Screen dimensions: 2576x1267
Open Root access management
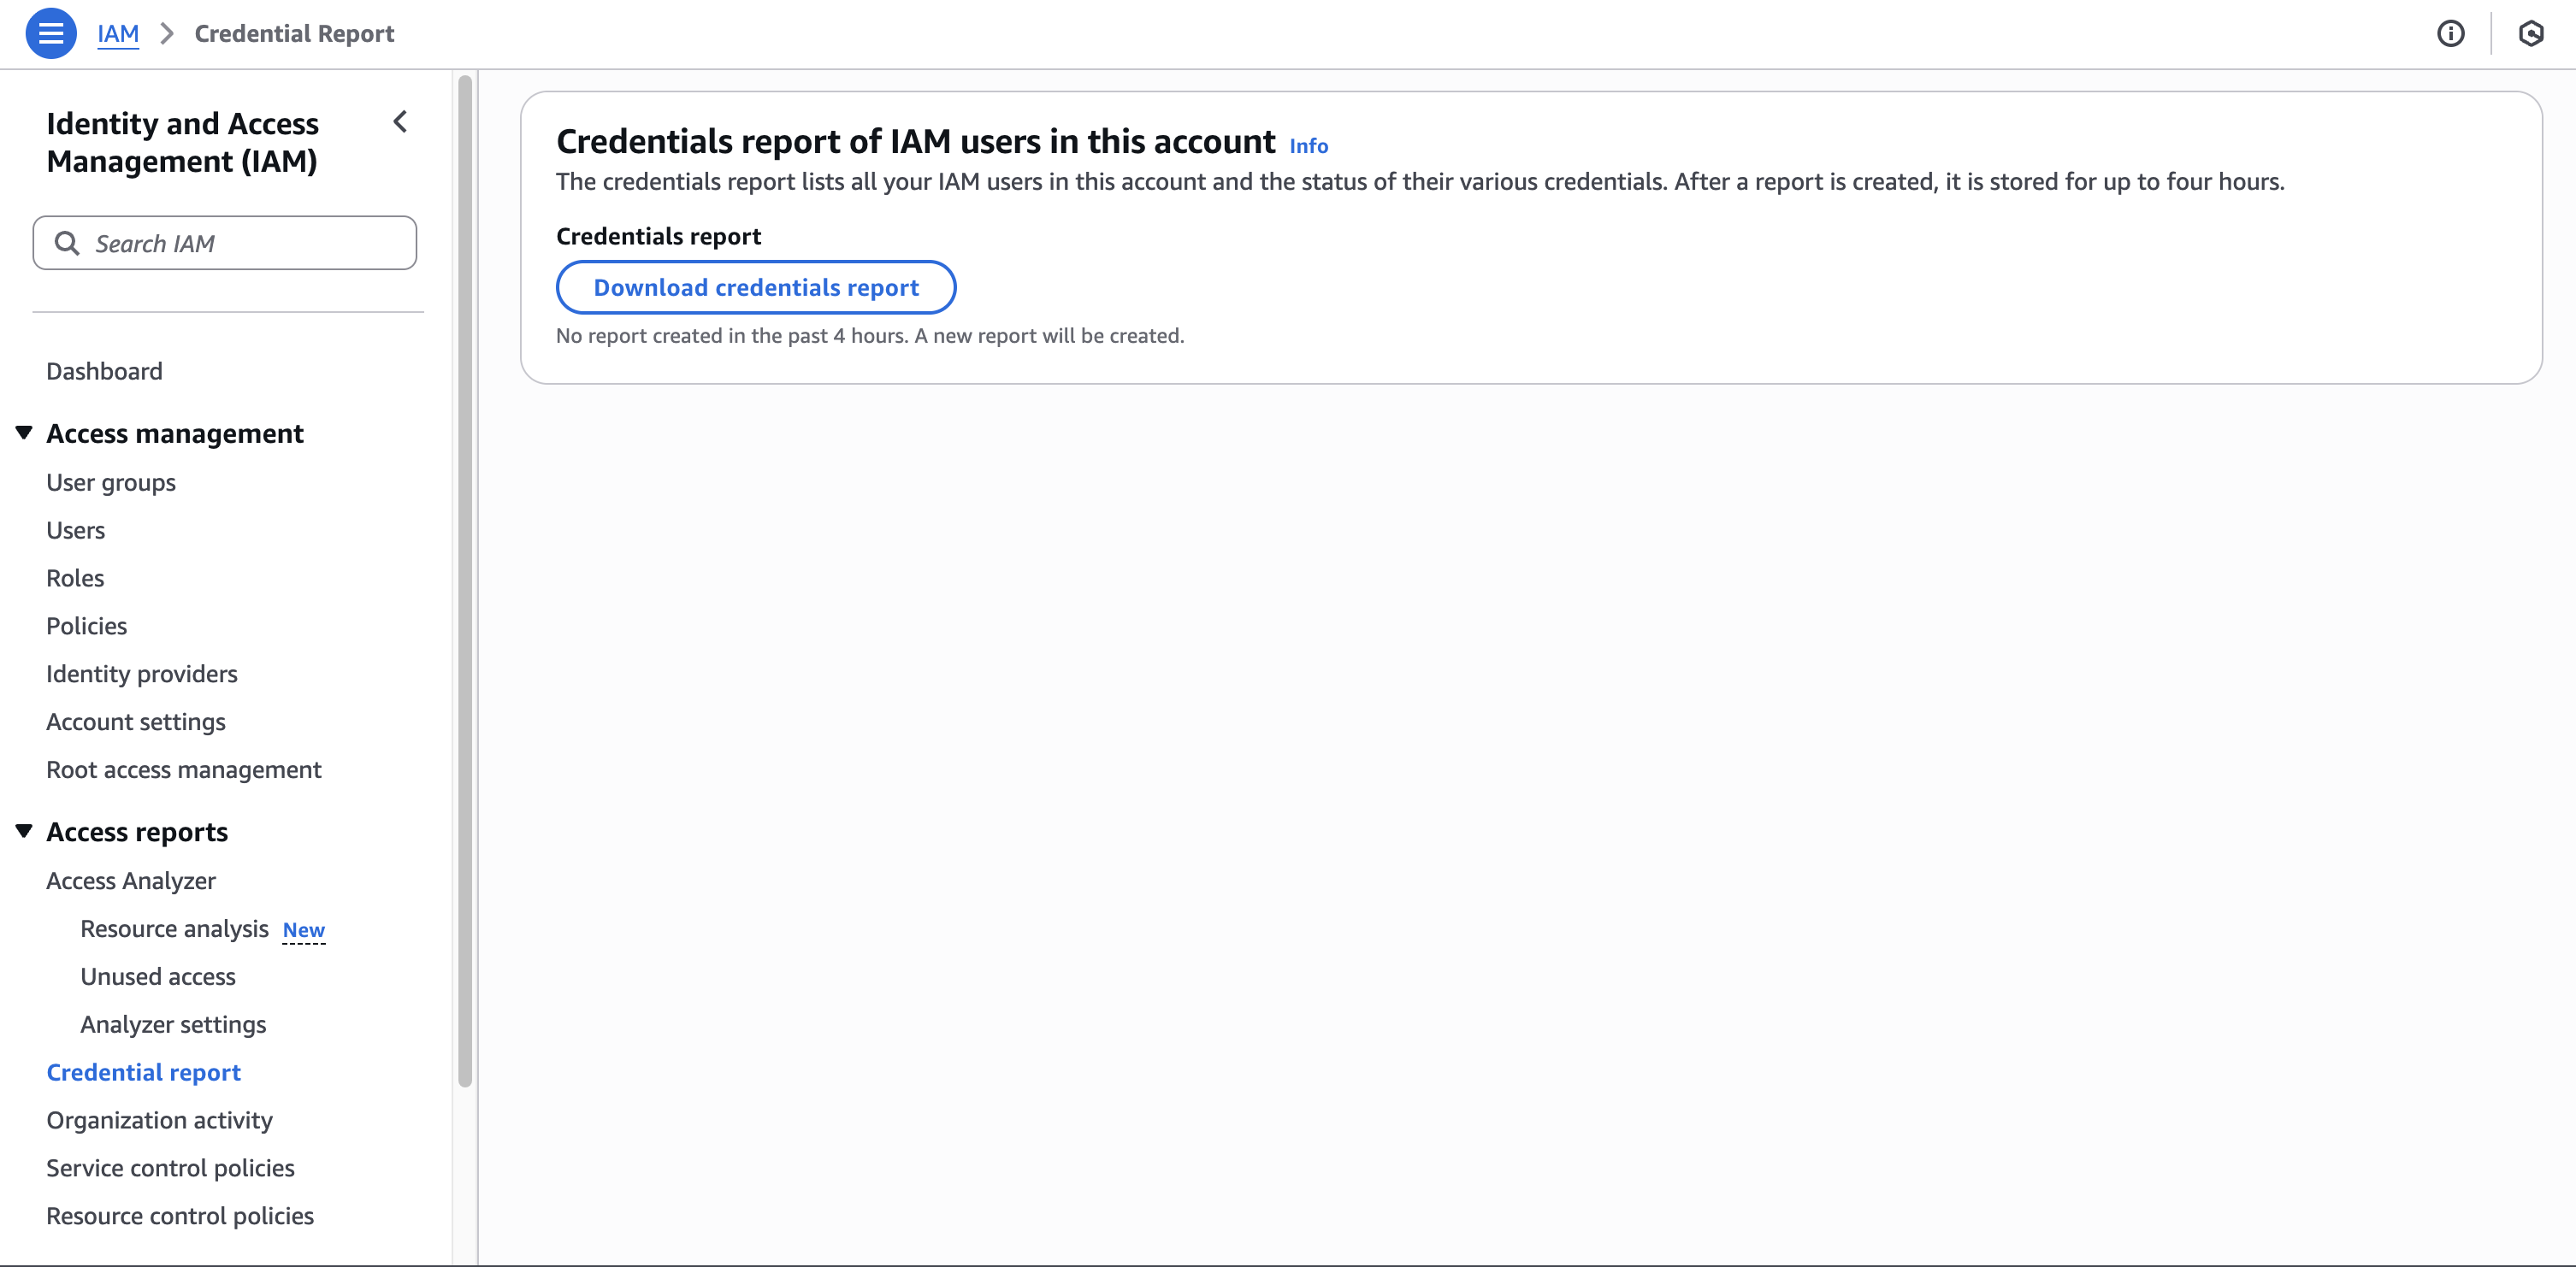pyautogui.click(x=184, y=770)
